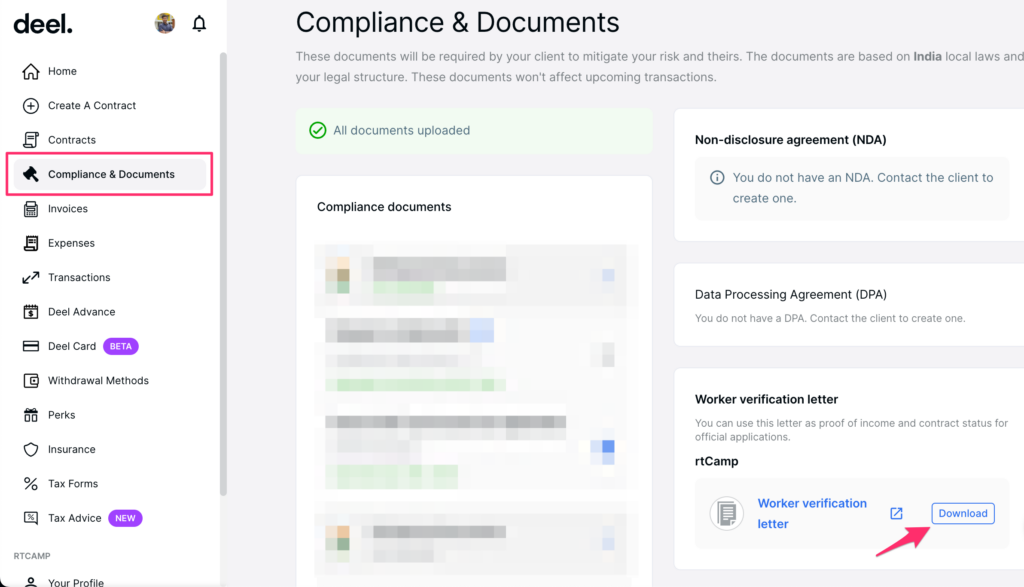Click the You do not have a DPA message
The height and width of the screenshot is (587, 1024).
(830, 319)
